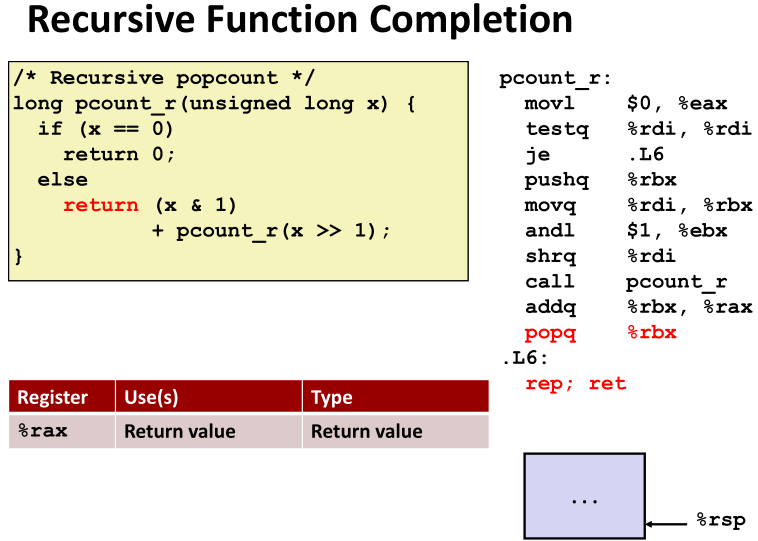The image size is (758, 541).
Task: Click the assembly label "pcount_r:"
Action: pyautogui.click(x=555, y=78)
